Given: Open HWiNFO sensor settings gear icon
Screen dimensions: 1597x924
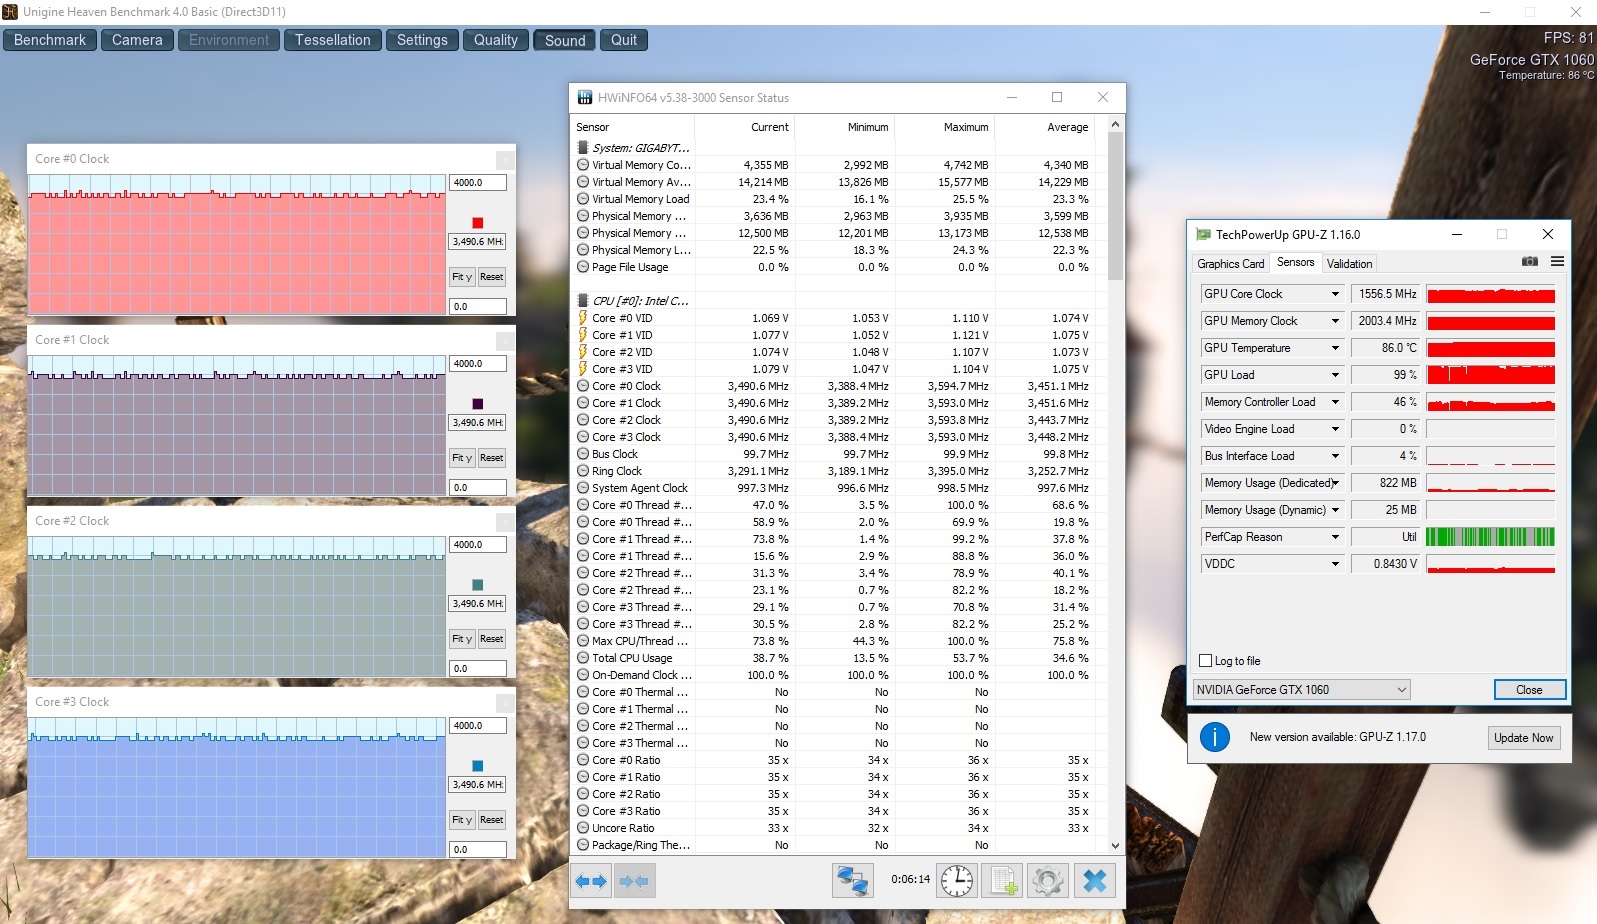Looking at the screenshot, I should click(x=1047, y=881).
